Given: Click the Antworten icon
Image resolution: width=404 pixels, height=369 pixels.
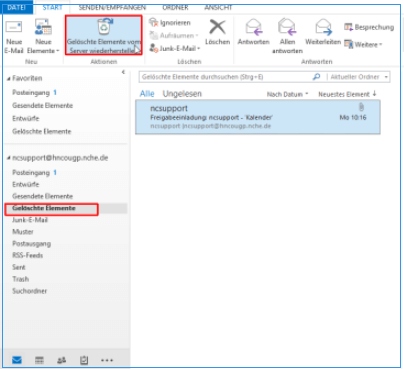Looking at the screenshot, I should click(253, 27).
